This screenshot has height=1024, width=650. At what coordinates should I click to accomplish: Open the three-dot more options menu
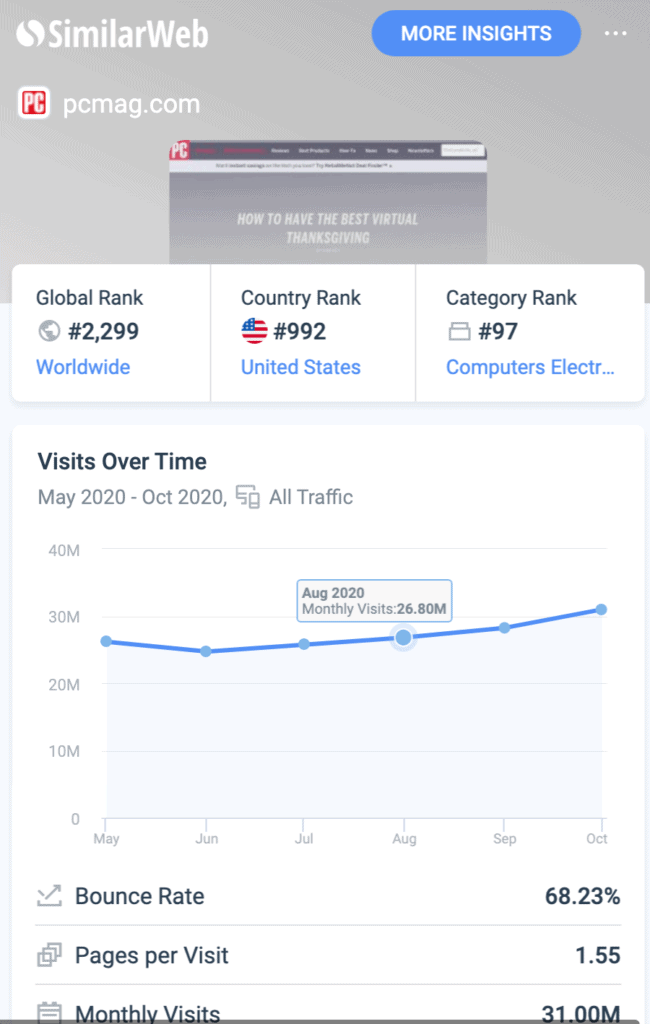click(x=616, y=34)
